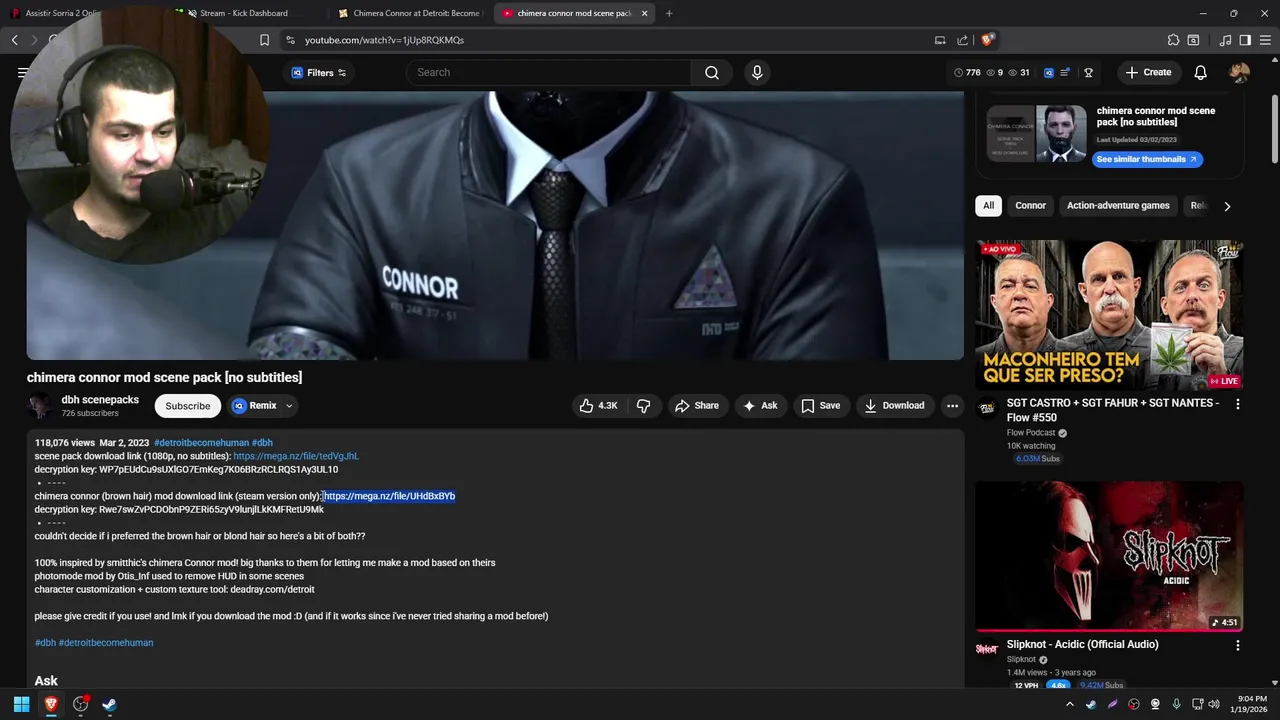Open Maconheiro Tem Que Ser Preso thumbnail
1280x720 pixels.
point(1109,314)
